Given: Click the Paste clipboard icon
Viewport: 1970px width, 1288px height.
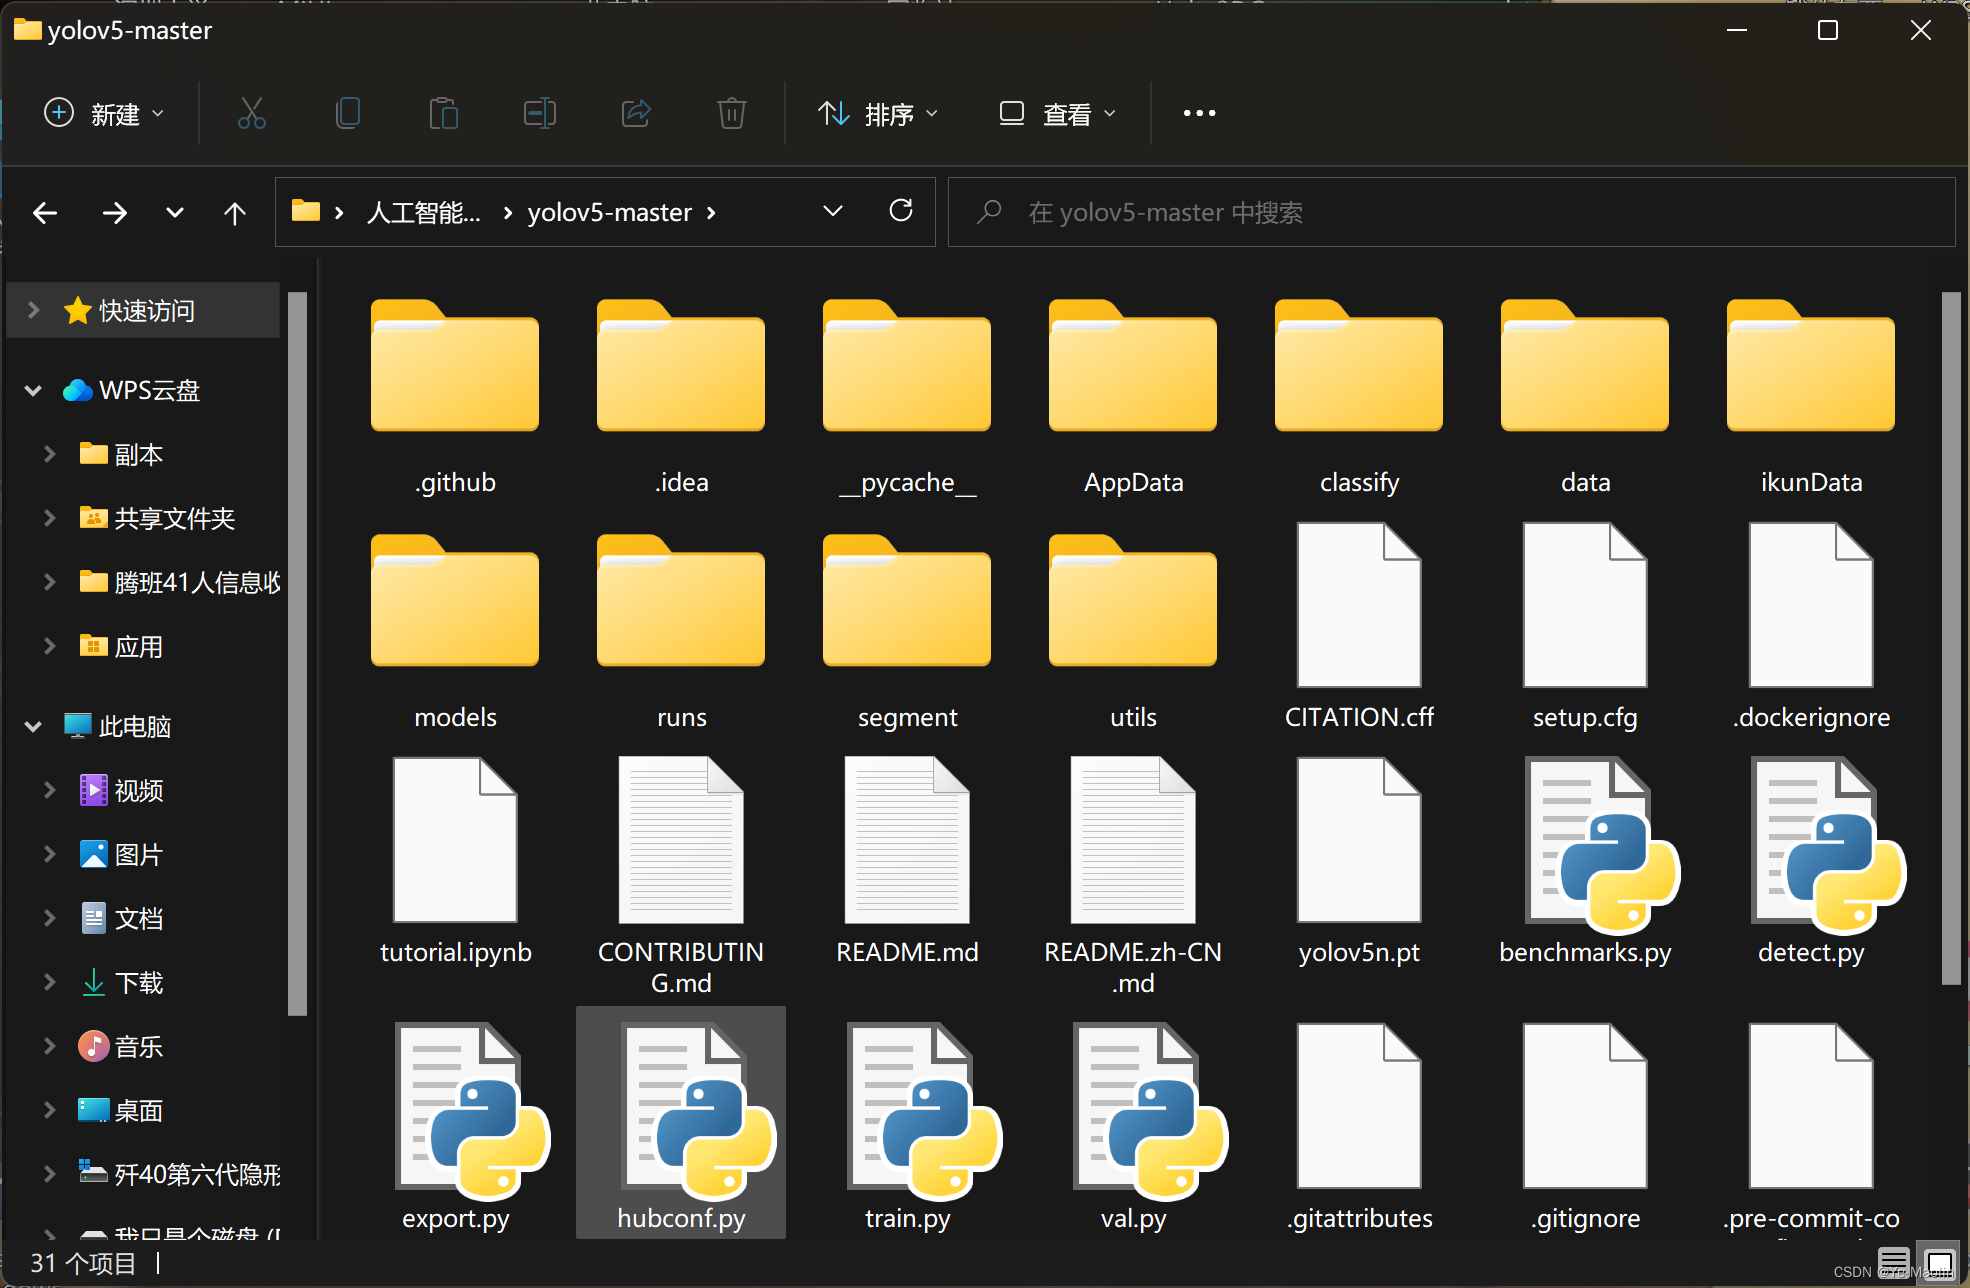Looking at the screenshot, I should (443, 113).
